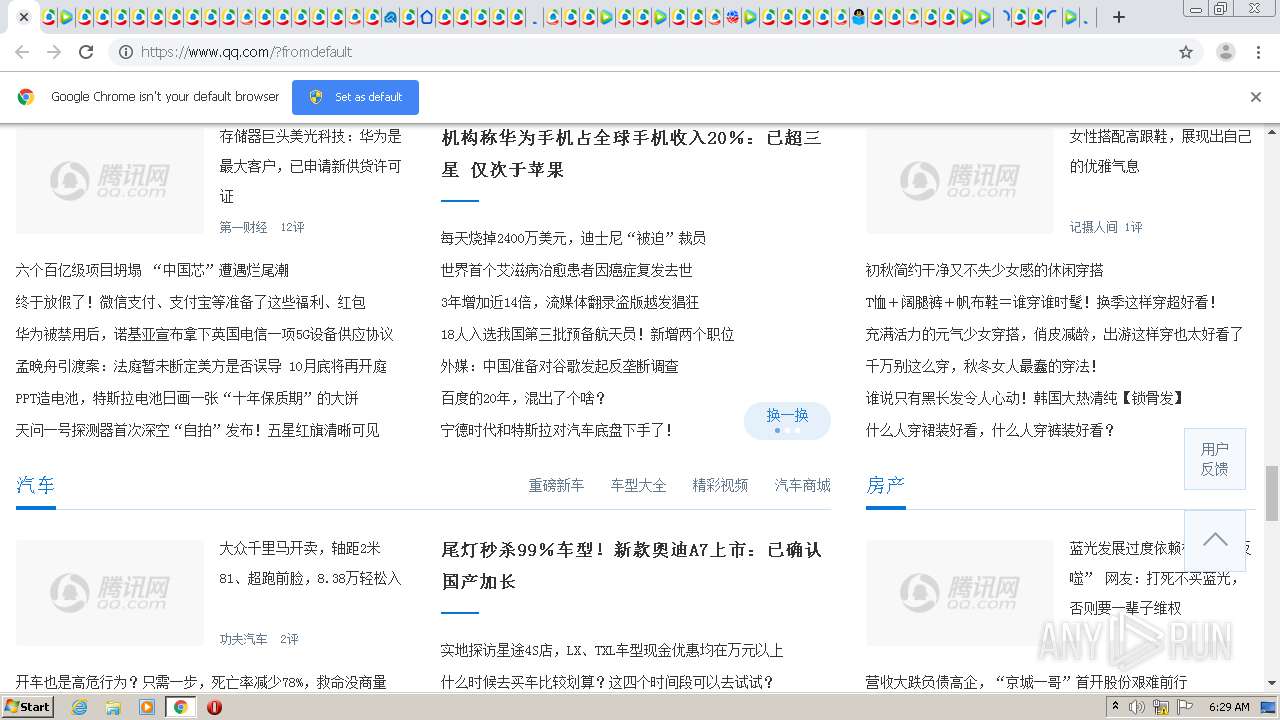Open the Tesla PPT battery article

[187, 398]
